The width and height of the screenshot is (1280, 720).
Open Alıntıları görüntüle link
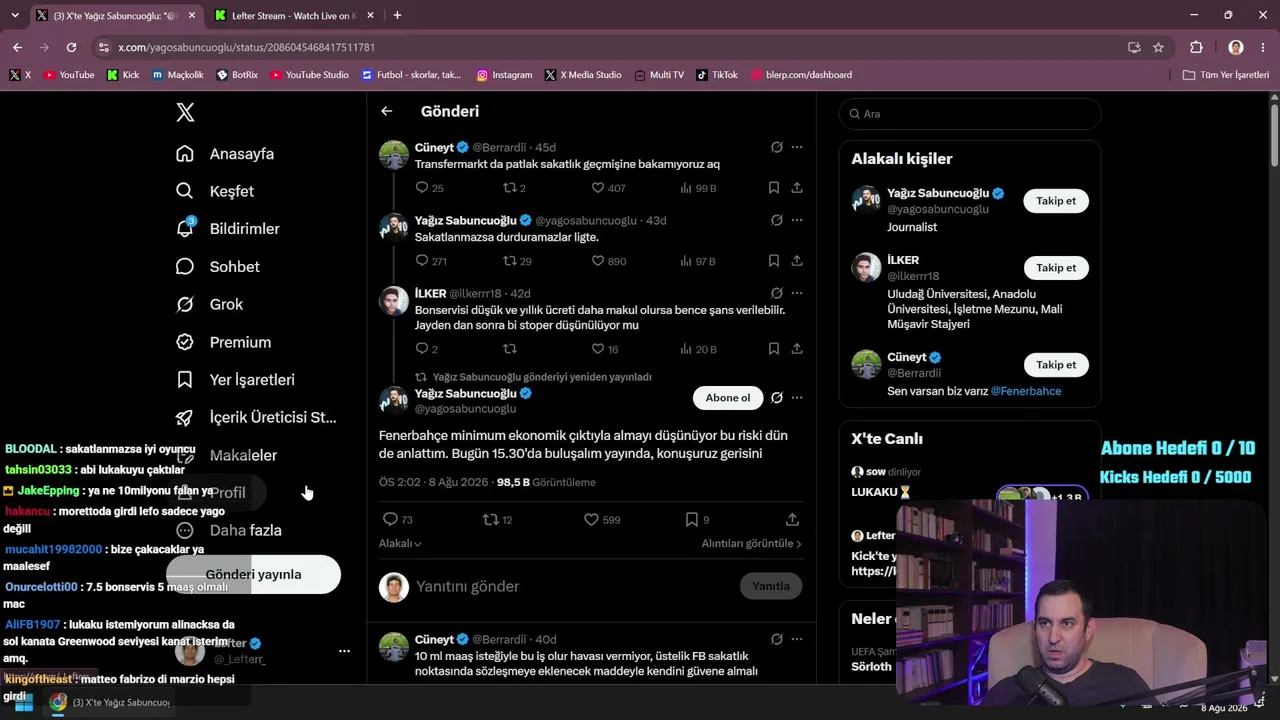[751, 543]
